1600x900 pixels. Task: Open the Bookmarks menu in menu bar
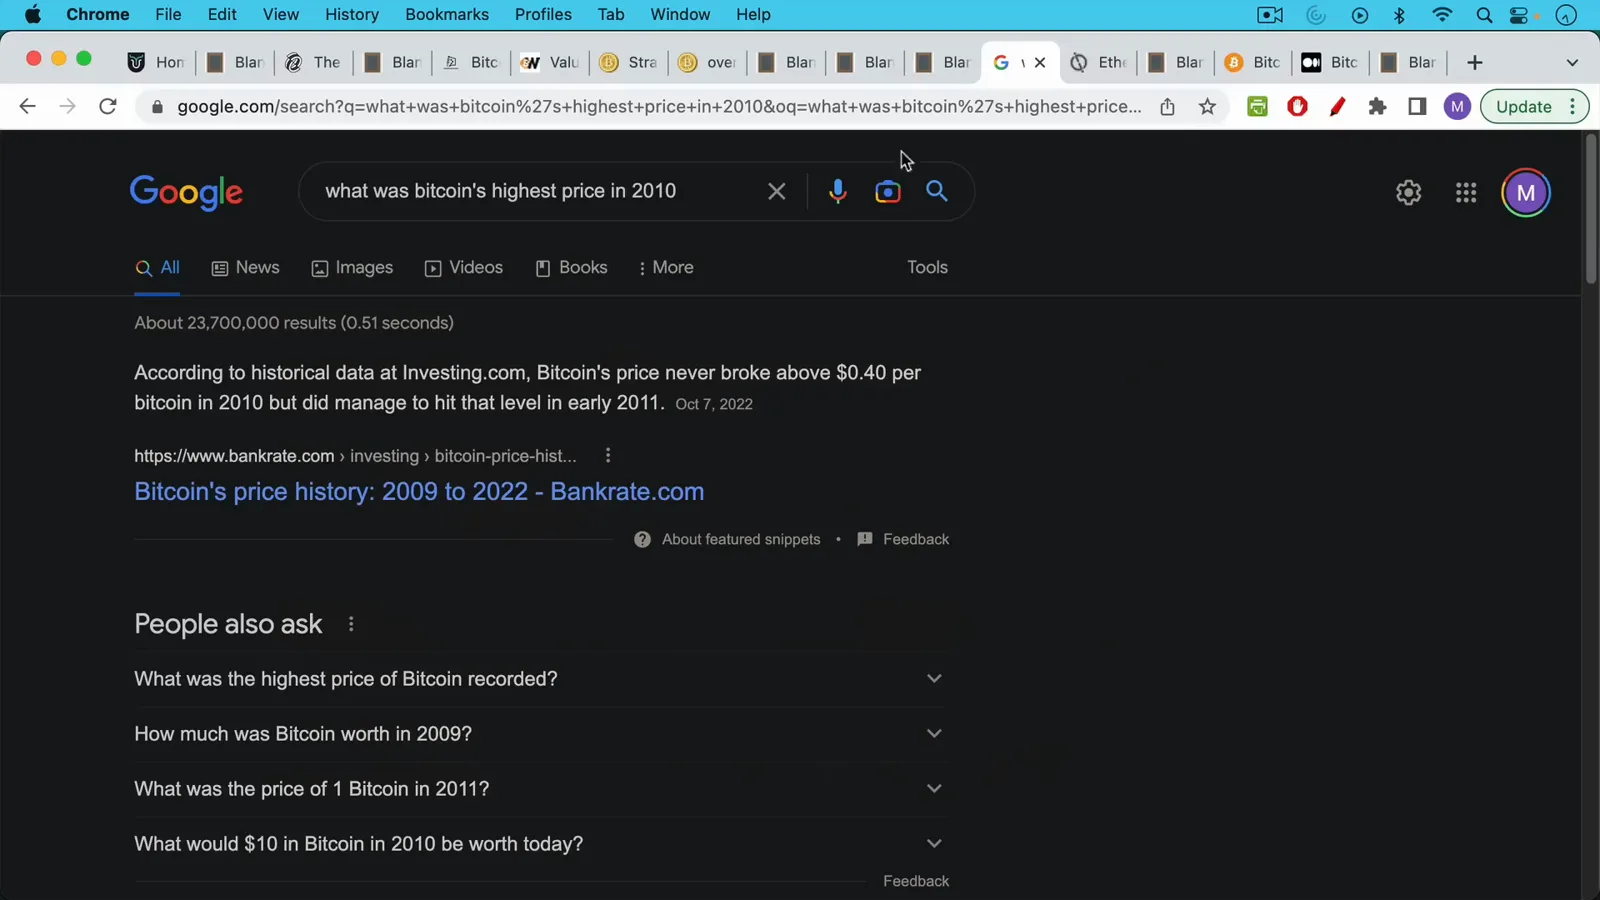[x=447, y=14]
